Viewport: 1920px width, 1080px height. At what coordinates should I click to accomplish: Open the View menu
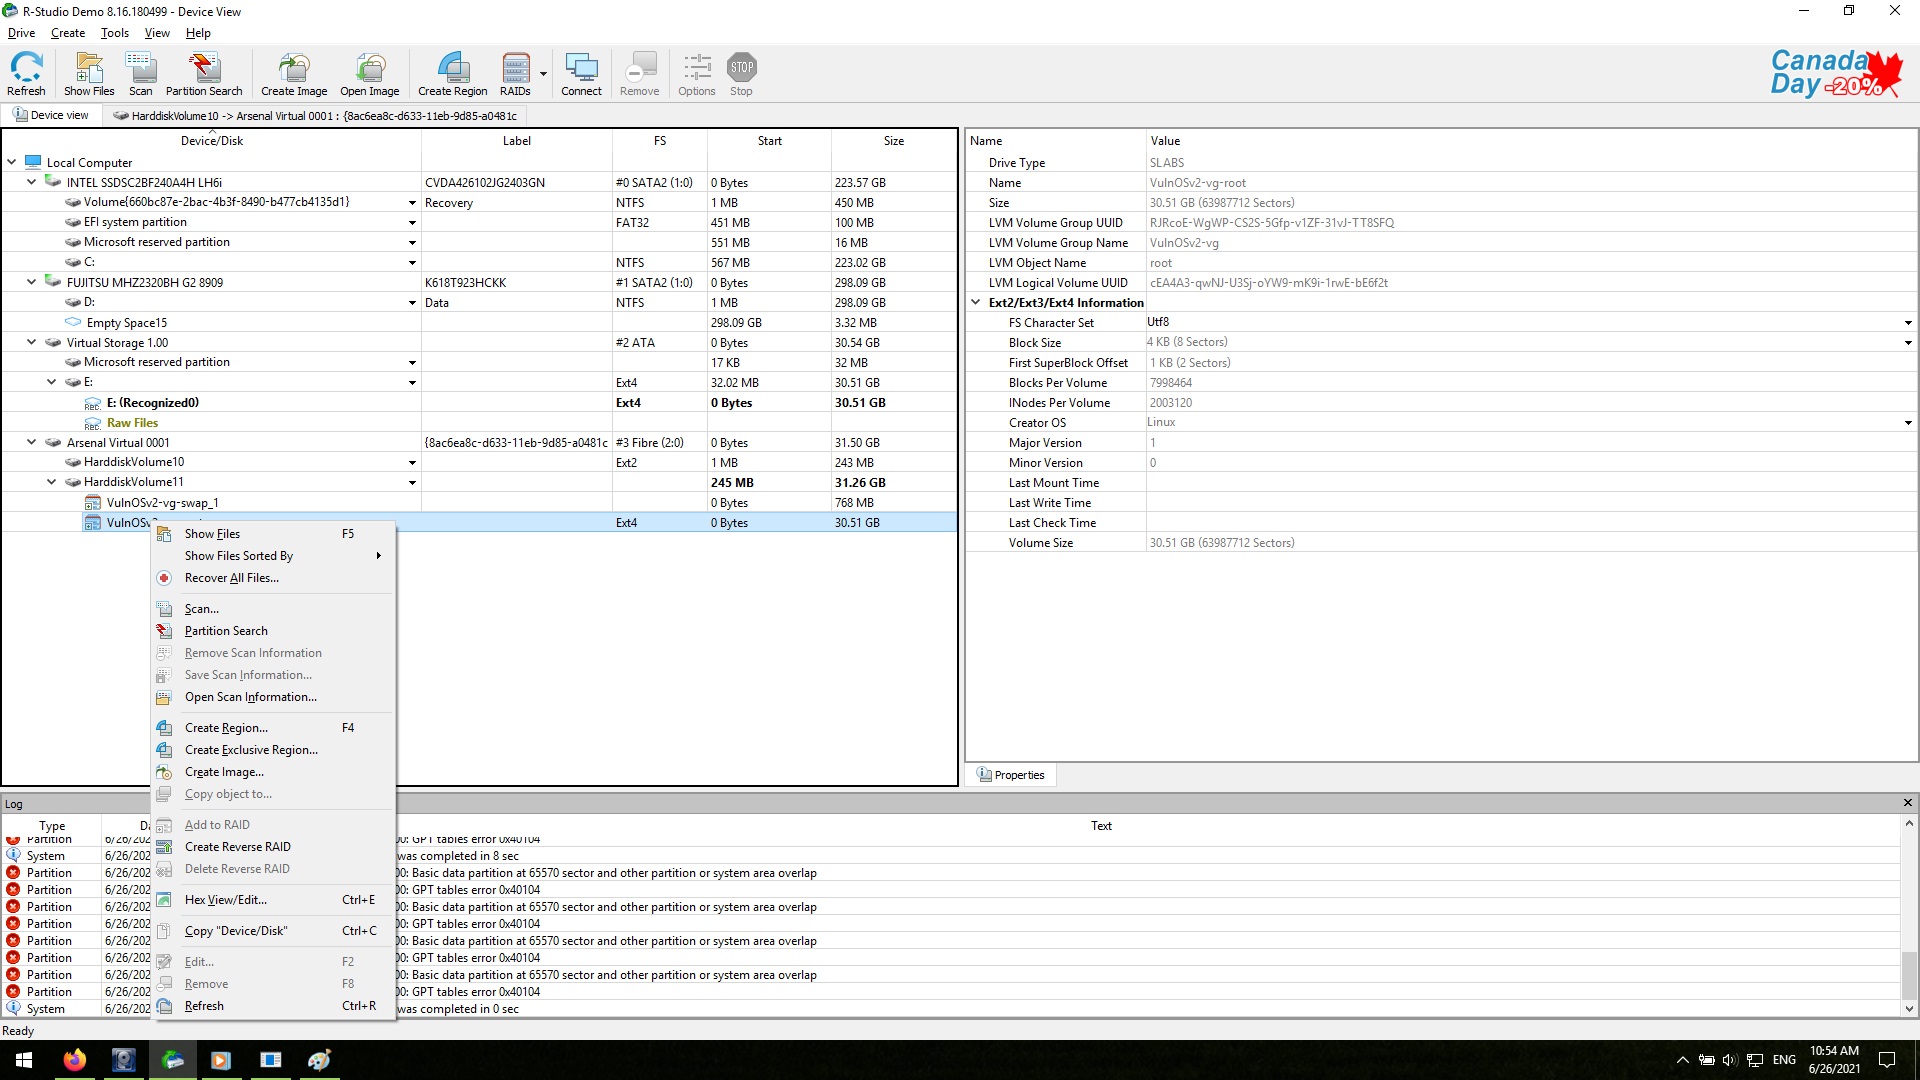pyautogui.click(x=157, y=33)
